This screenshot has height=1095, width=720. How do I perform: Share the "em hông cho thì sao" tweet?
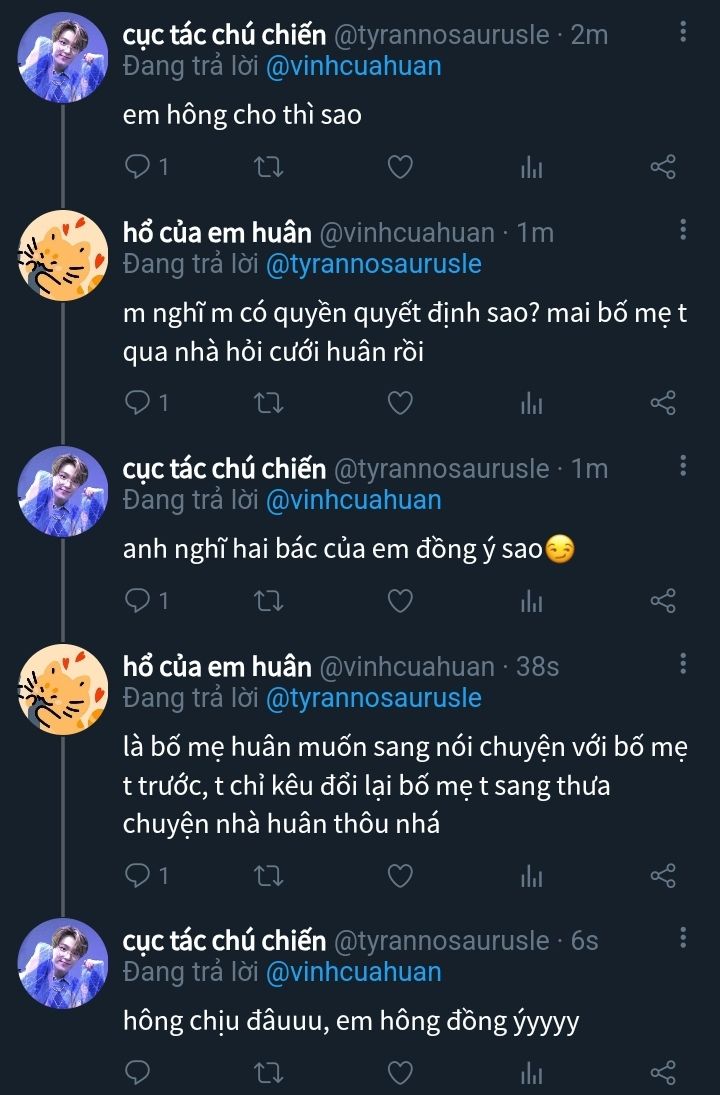point(663,167)
